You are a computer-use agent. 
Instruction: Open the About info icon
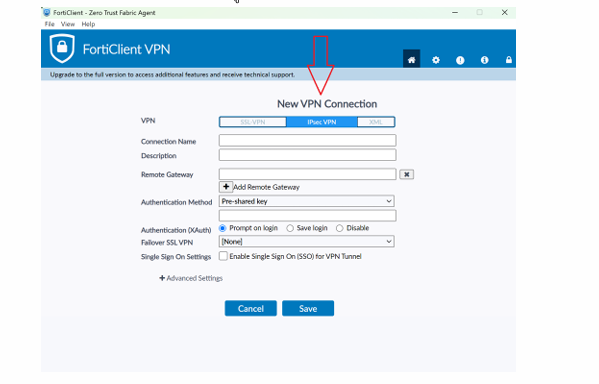(x=484, y=60)
